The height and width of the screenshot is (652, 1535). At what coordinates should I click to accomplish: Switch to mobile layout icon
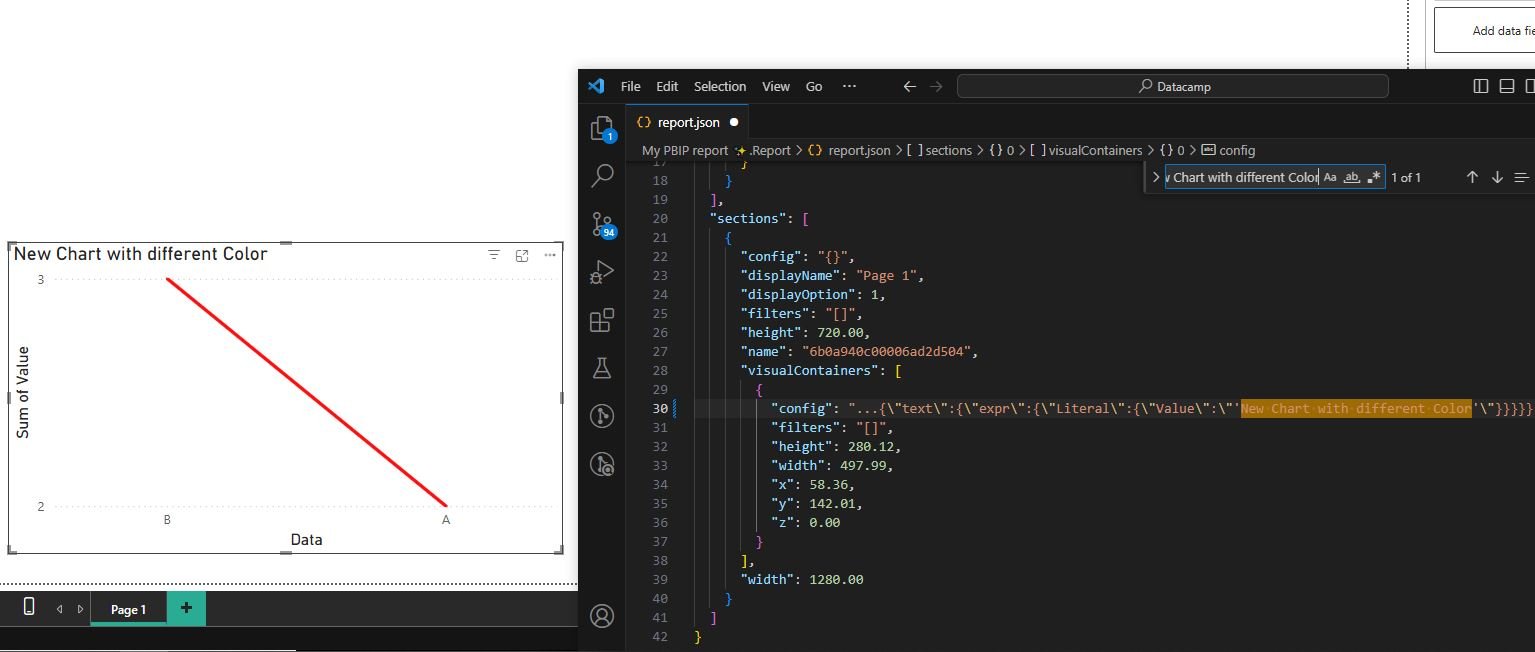pyautogui.click(x=29, y=606)
